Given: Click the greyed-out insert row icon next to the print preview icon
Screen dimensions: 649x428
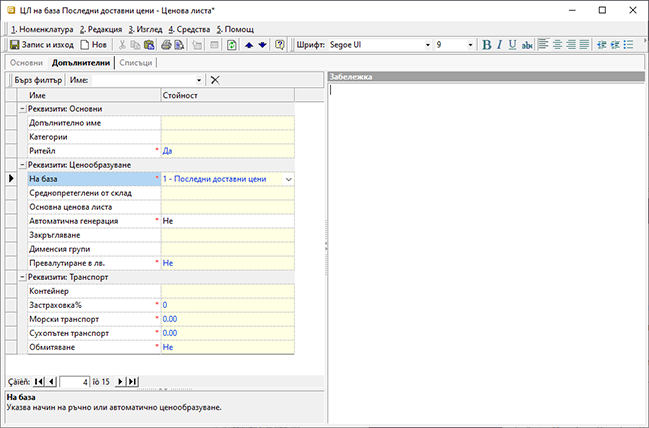Looking at the screenshot, I should (197, 45).
